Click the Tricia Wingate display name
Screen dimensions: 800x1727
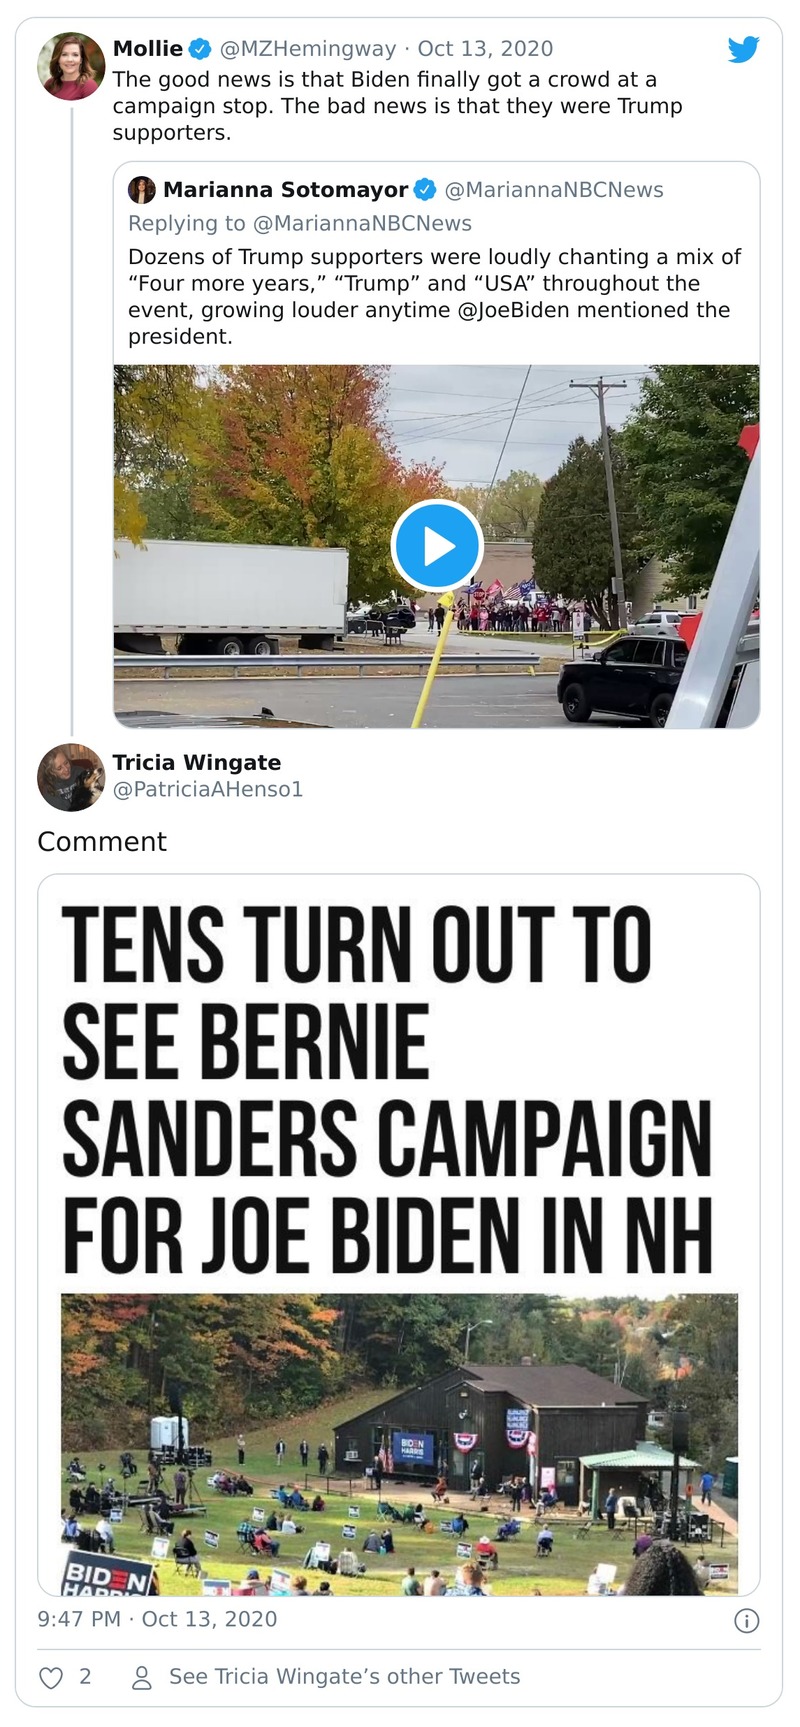click(x=197, y=763)
